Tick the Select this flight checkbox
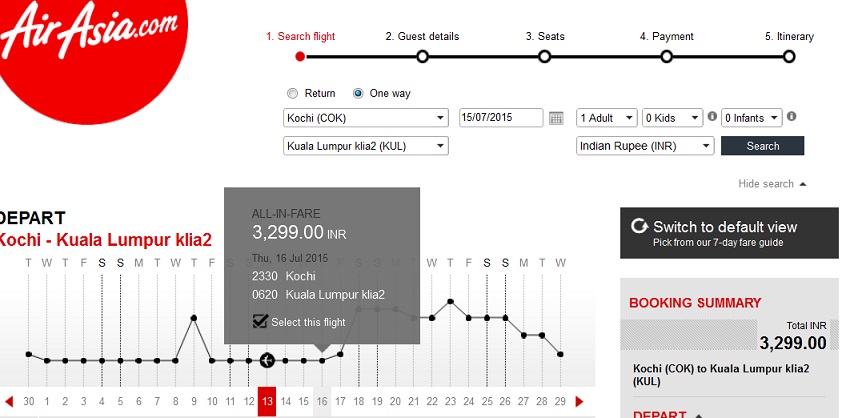 (x=260, y=321)
